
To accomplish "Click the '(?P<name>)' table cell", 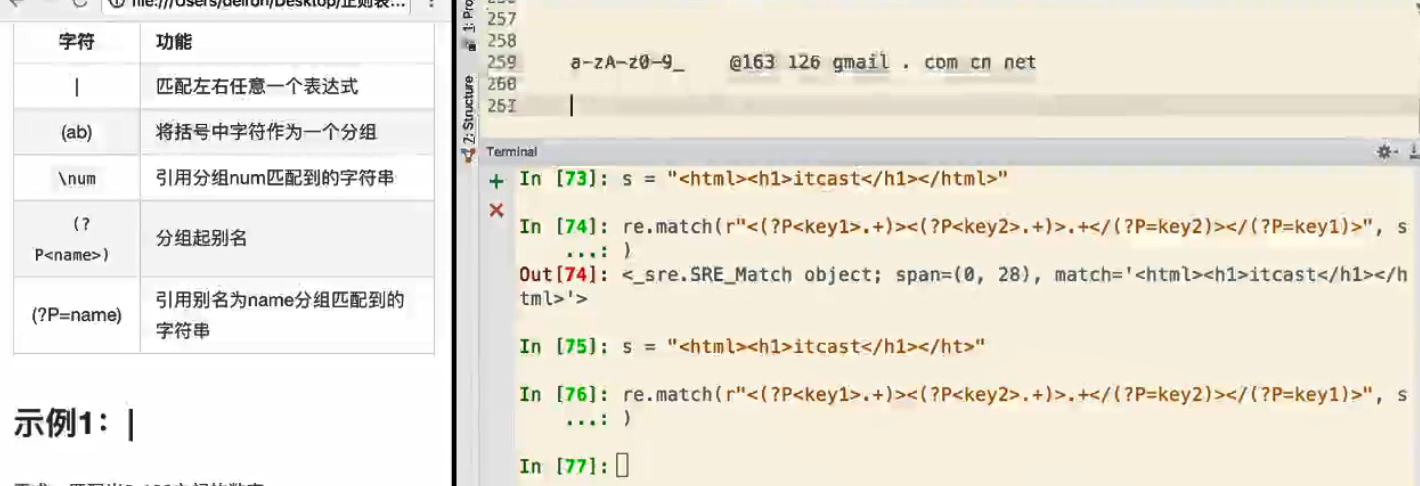I will pyautogui.click(x=77, y=239).
